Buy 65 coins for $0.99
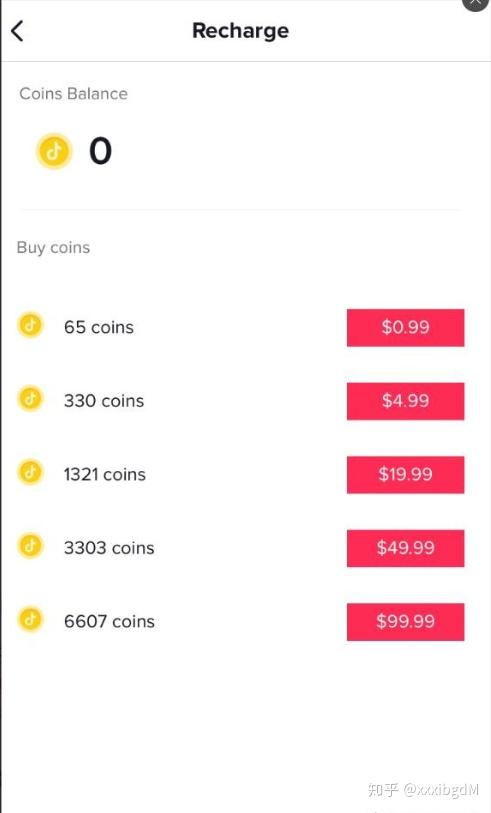 click(405, 328)
